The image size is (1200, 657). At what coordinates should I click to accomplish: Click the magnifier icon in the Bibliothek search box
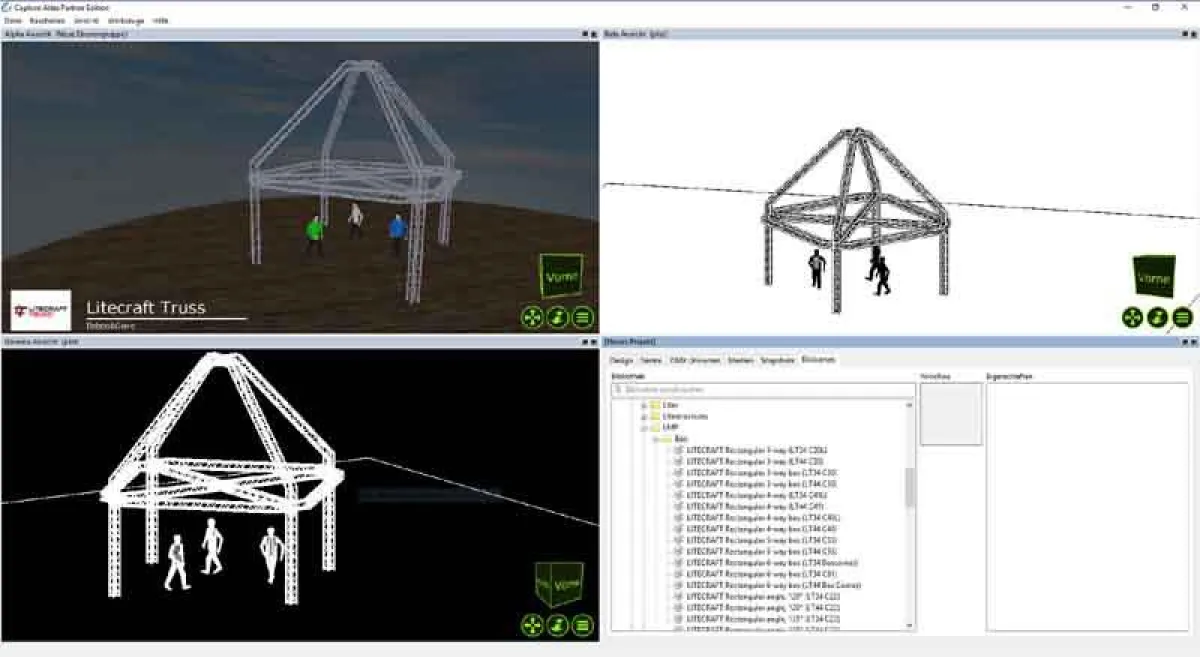pyautogui.click(x=617, y=389)
